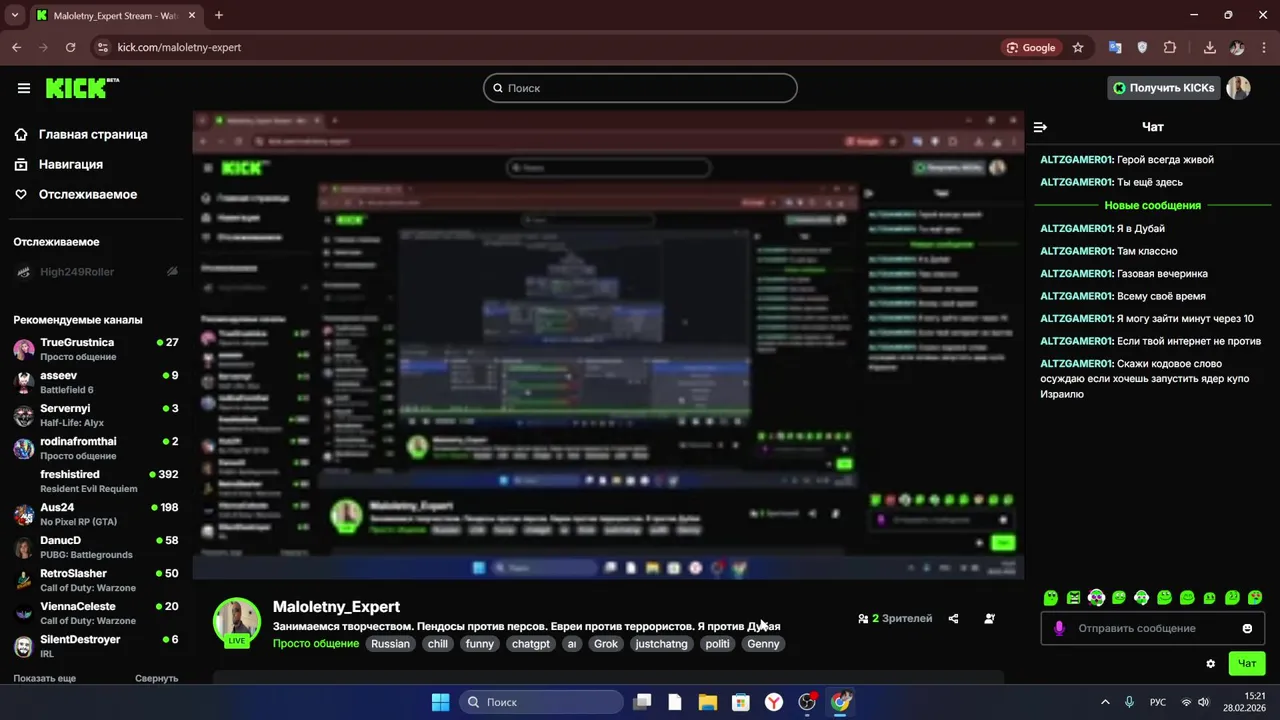
Task: Open SilentDestroyer channel in sidebar
Action: [x=95, y=646]
